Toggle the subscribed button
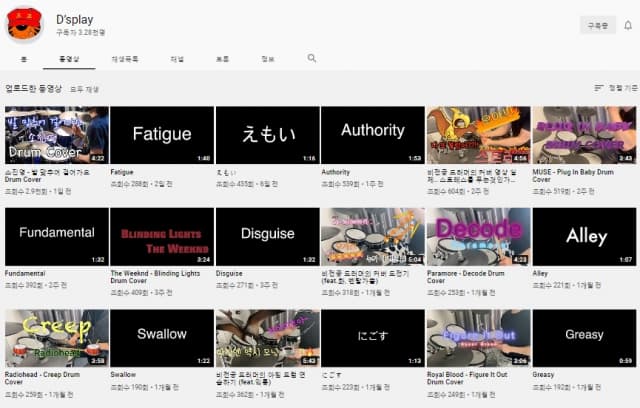 point(598,26)
